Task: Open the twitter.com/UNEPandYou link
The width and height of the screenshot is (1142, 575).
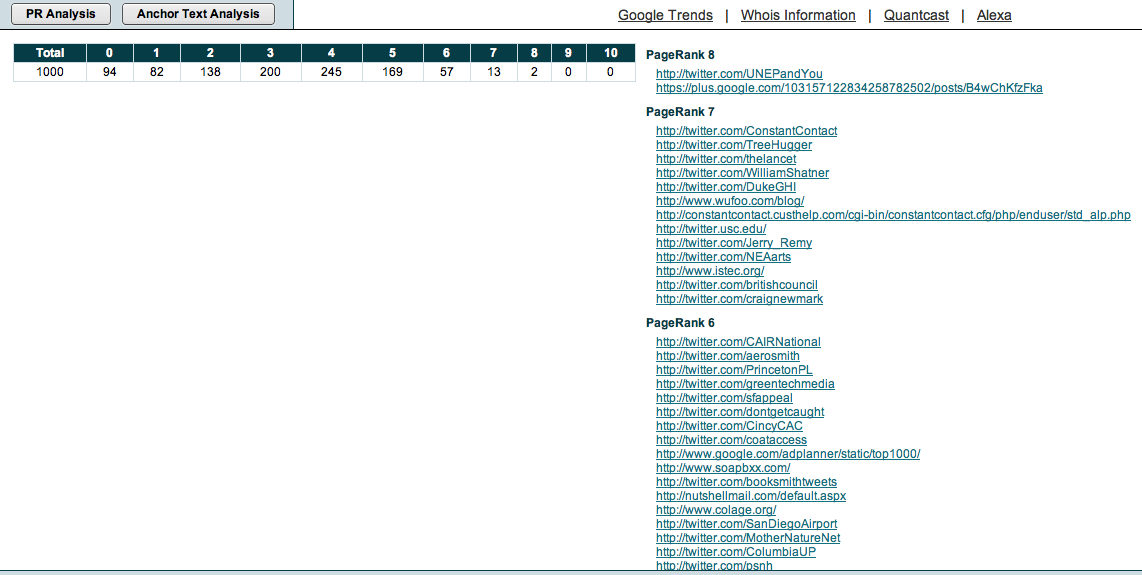Action: (x=739, y=74)
